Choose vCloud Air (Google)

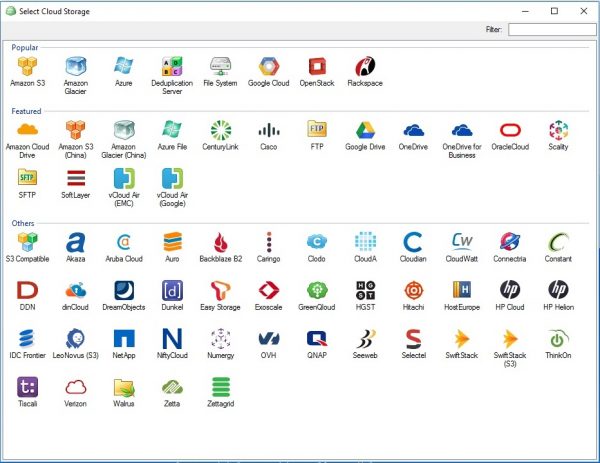point(172,178)
